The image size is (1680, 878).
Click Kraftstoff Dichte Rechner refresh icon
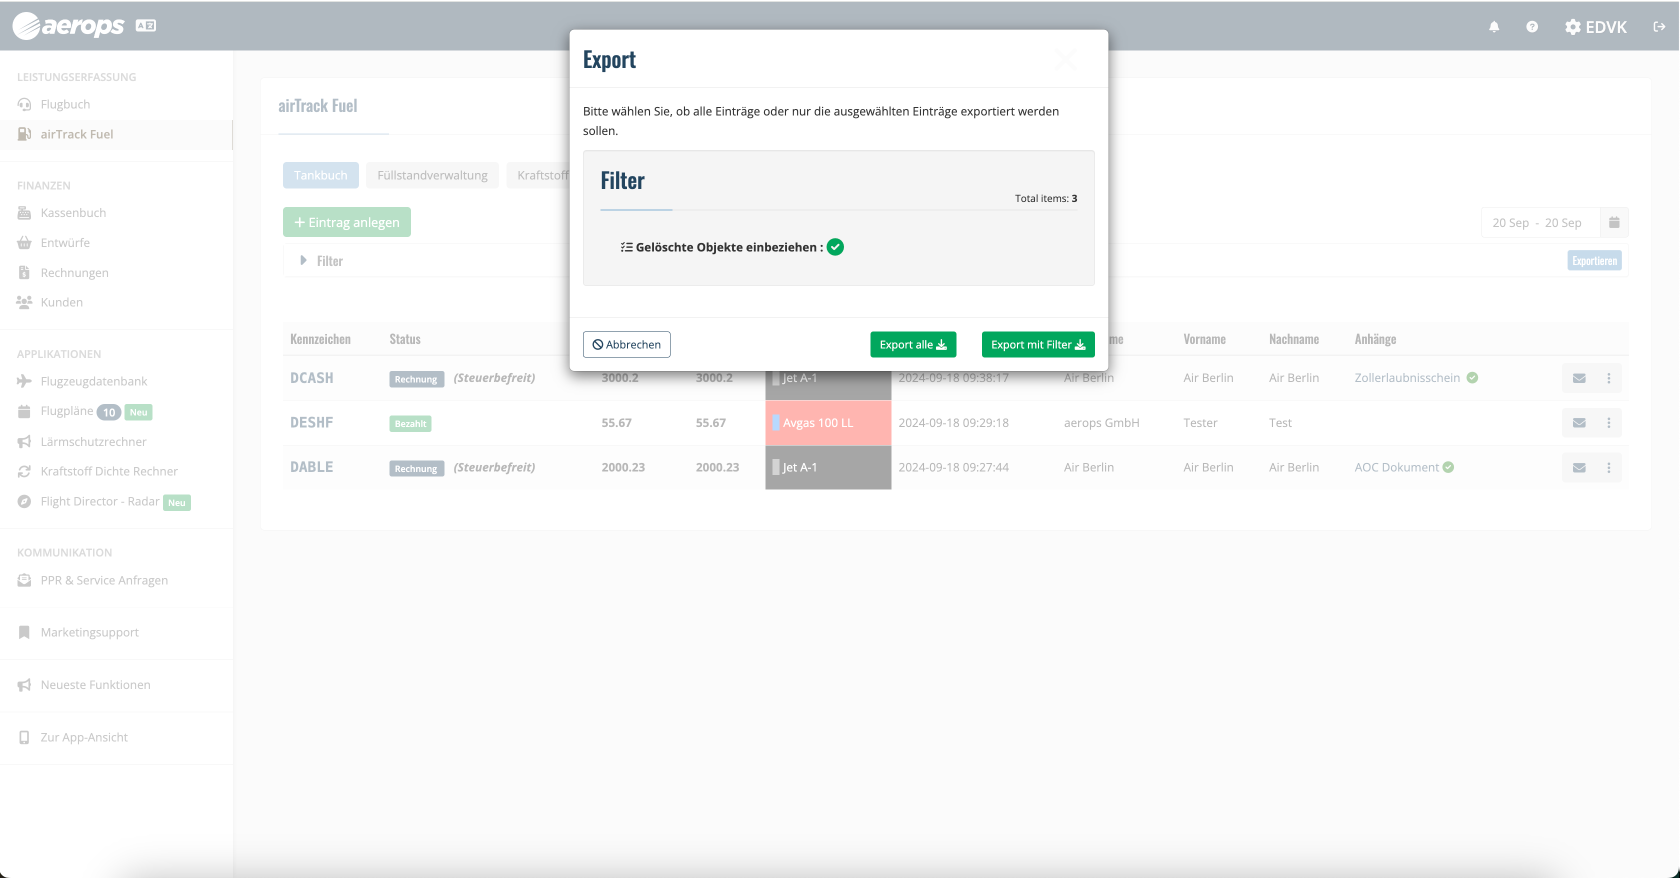(x=24, y=471)
